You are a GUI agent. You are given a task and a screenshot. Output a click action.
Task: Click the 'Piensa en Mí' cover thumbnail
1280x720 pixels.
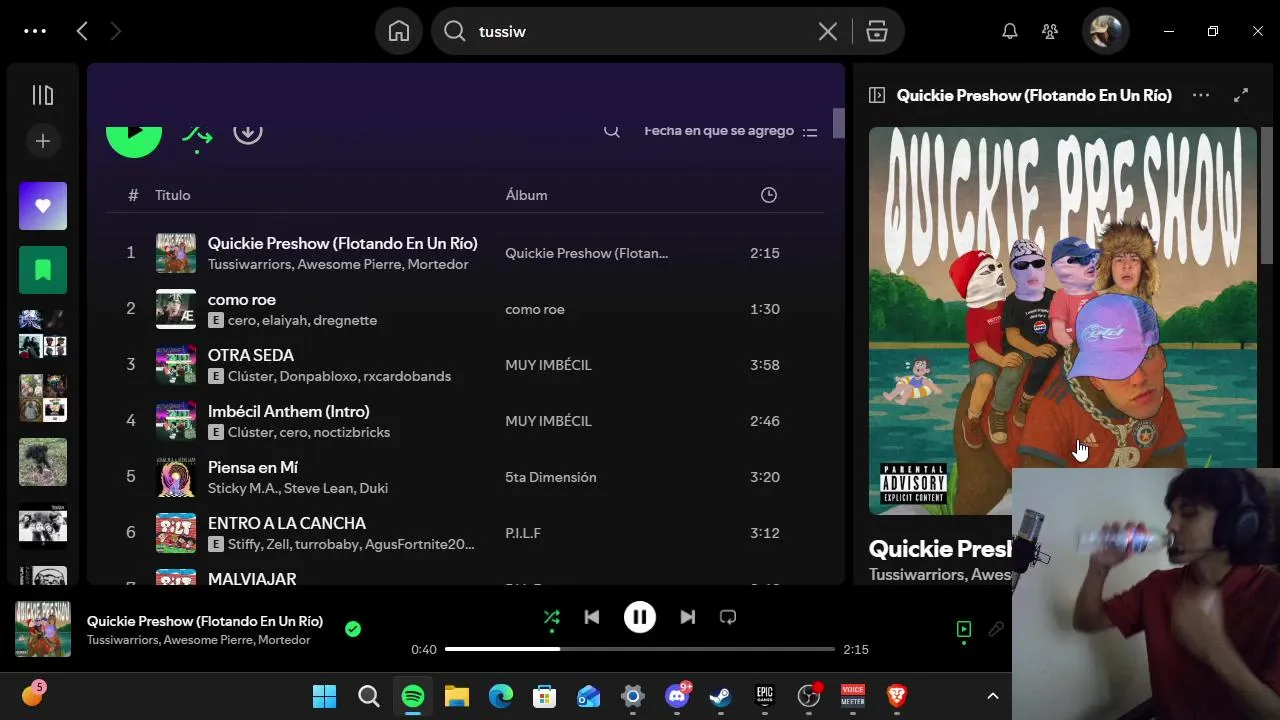point(176,477)
